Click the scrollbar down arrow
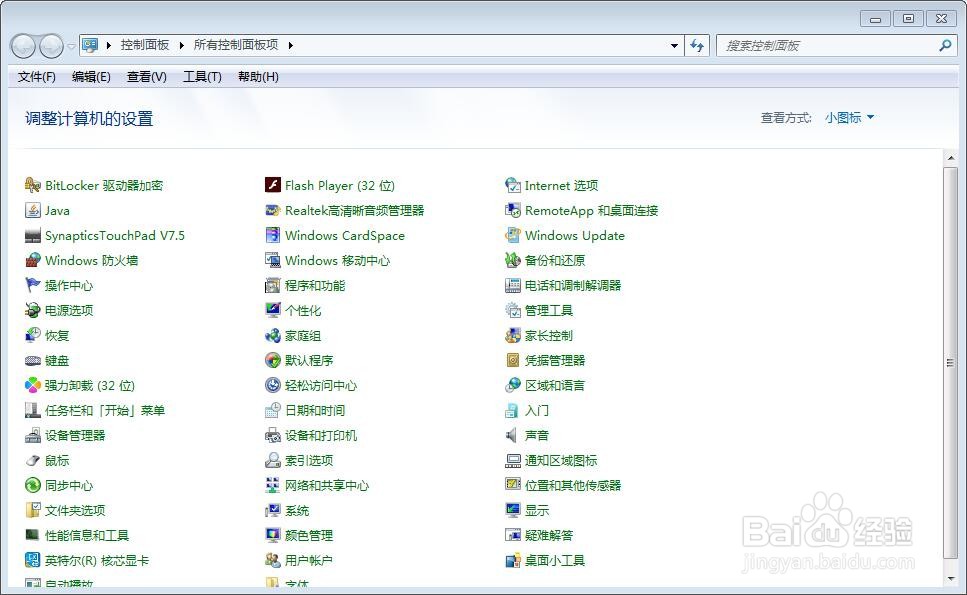This screenshot has width=967, height=595. click(x=950, y=579)
